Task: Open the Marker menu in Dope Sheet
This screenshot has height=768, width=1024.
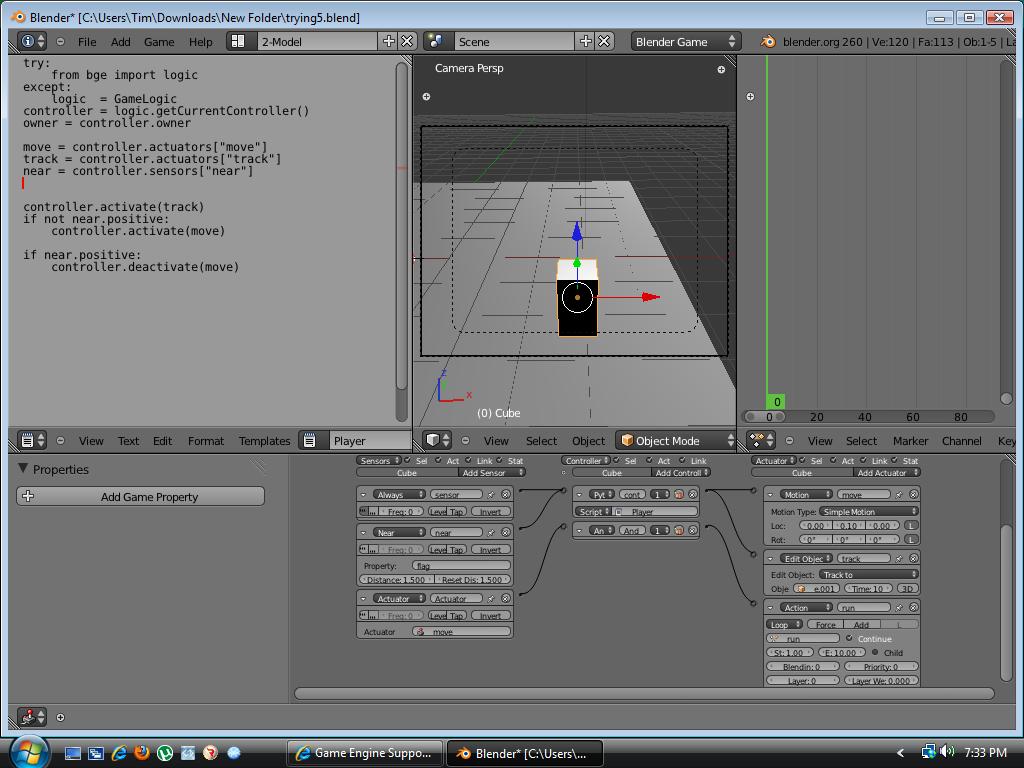Action: [x=910, y=441]
